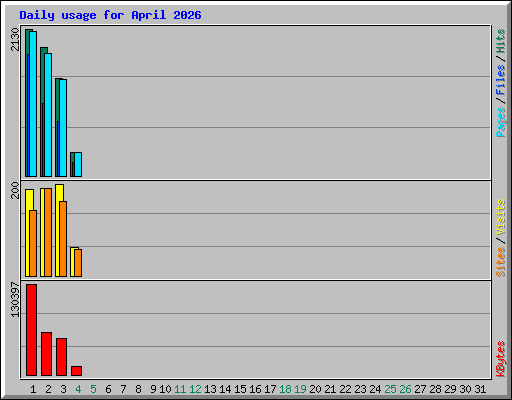Screen dimensions: 512x400
Task: Click the orange sites bar for day 3
Action: (x=63, y=239)
